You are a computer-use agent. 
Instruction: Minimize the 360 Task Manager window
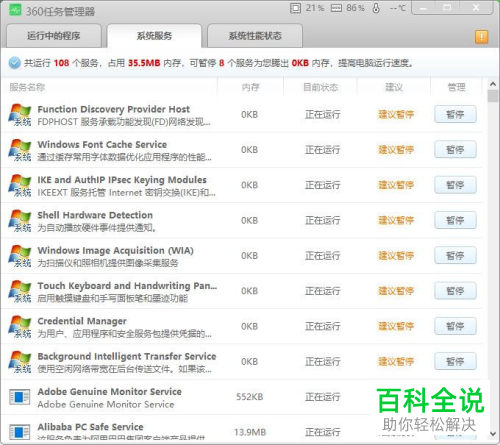click(423, 8)
